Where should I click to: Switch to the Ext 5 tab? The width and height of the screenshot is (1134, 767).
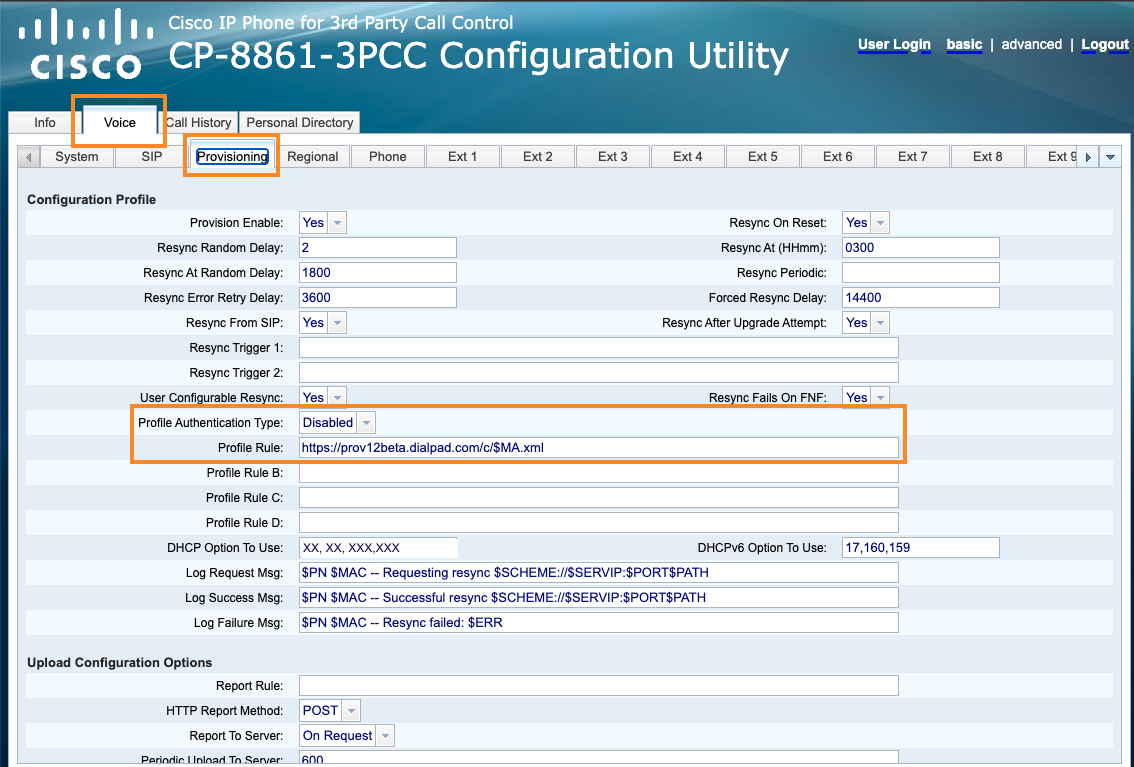[763, 157]
